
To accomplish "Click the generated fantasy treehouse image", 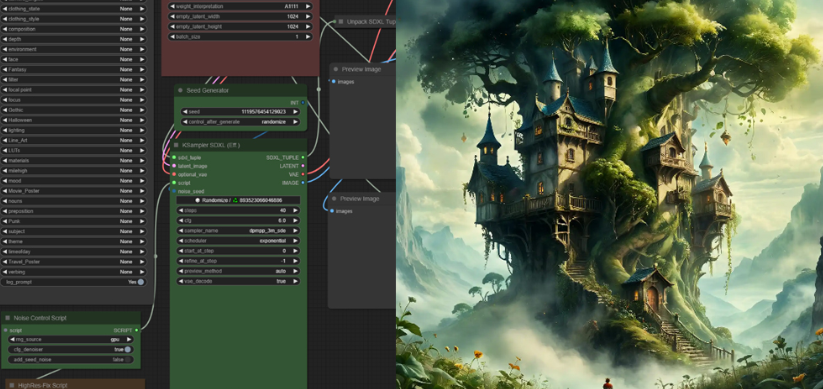I will tap(609, 194).
